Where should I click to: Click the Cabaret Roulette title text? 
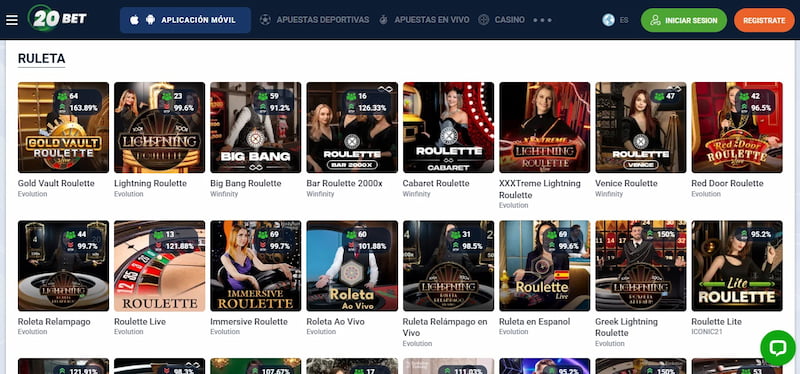[436, 183]
